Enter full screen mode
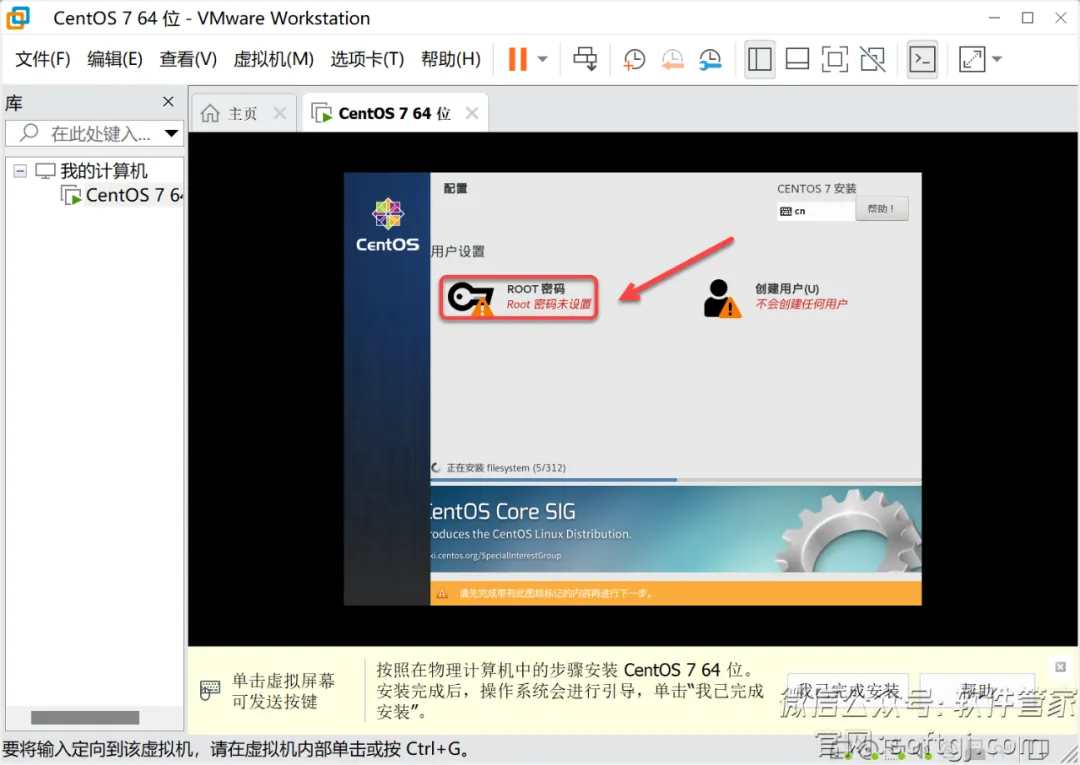Image resolution: width=1080 pixels, height=765 pixels. (835, 59)
